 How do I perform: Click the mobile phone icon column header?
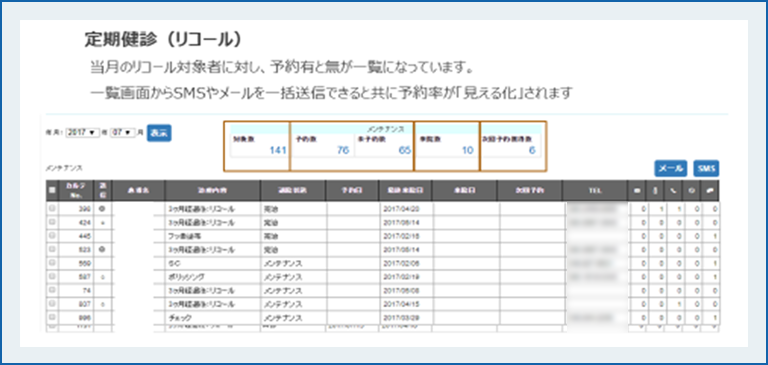pyautogui.click(x=656, y=191)
